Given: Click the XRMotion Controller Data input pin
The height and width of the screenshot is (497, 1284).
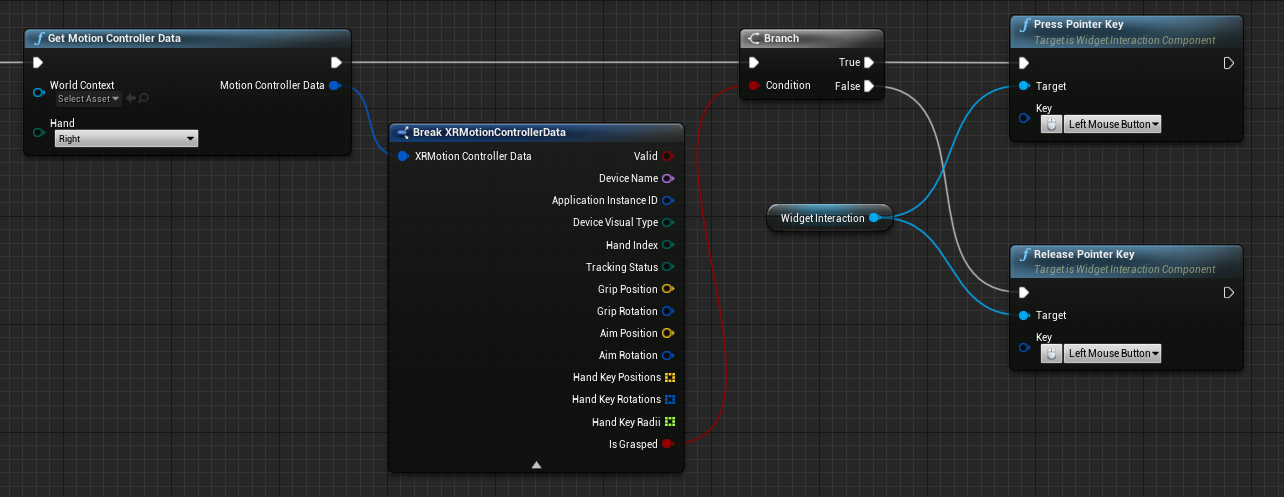Looking at the screenshot, I should point(403,156).
